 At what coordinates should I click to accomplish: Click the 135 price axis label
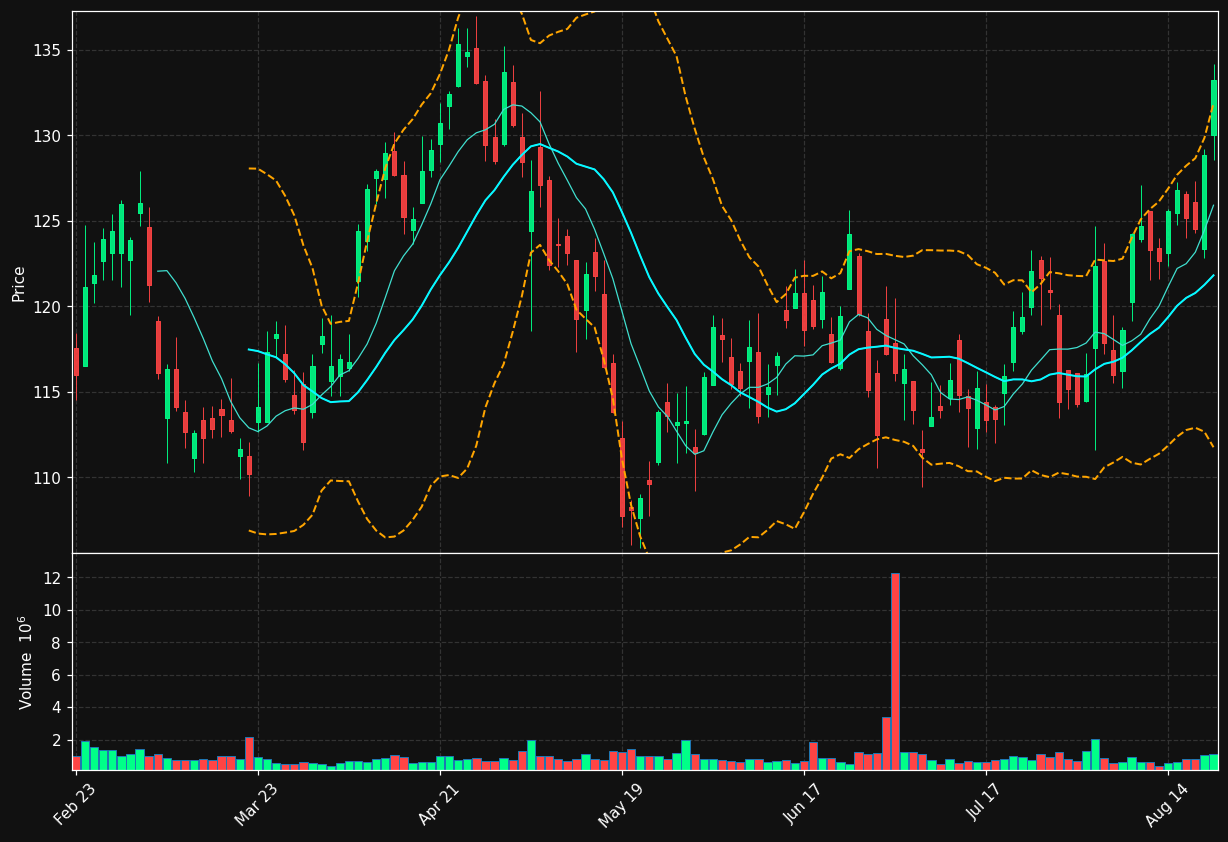point(47,51)
